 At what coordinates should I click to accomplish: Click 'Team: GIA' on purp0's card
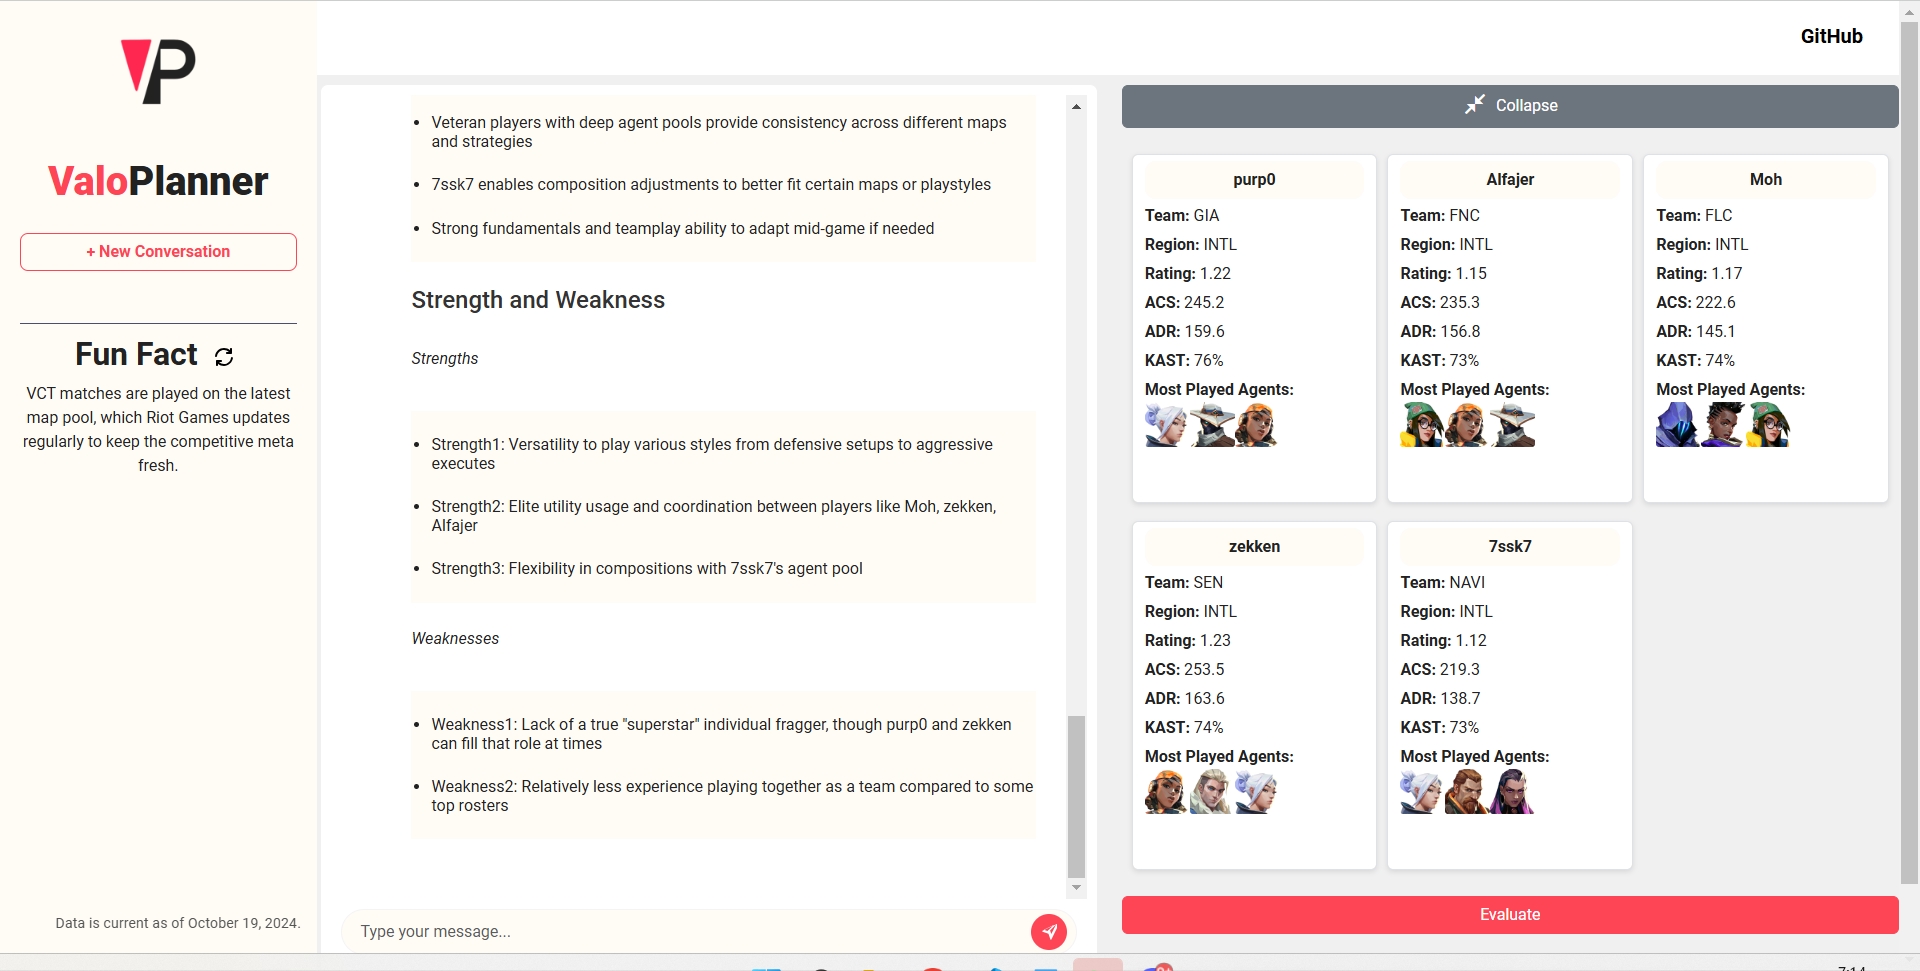[1182, 215]
